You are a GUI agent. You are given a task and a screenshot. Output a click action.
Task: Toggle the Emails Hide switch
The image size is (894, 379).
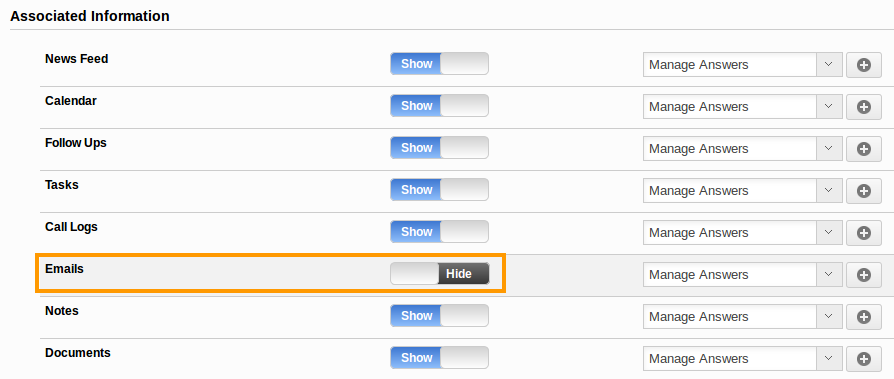click(440, 274)
